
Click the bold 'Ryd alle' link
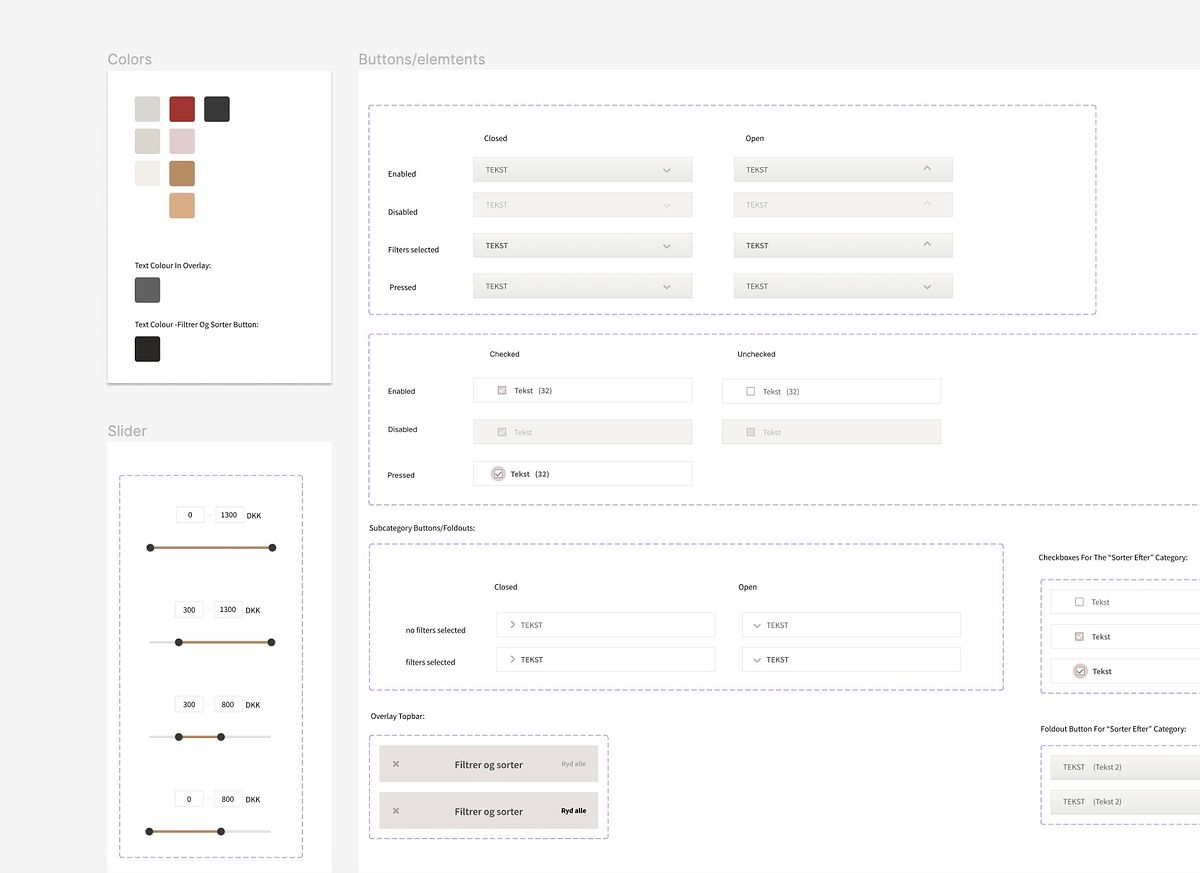(x=573, y=811)
